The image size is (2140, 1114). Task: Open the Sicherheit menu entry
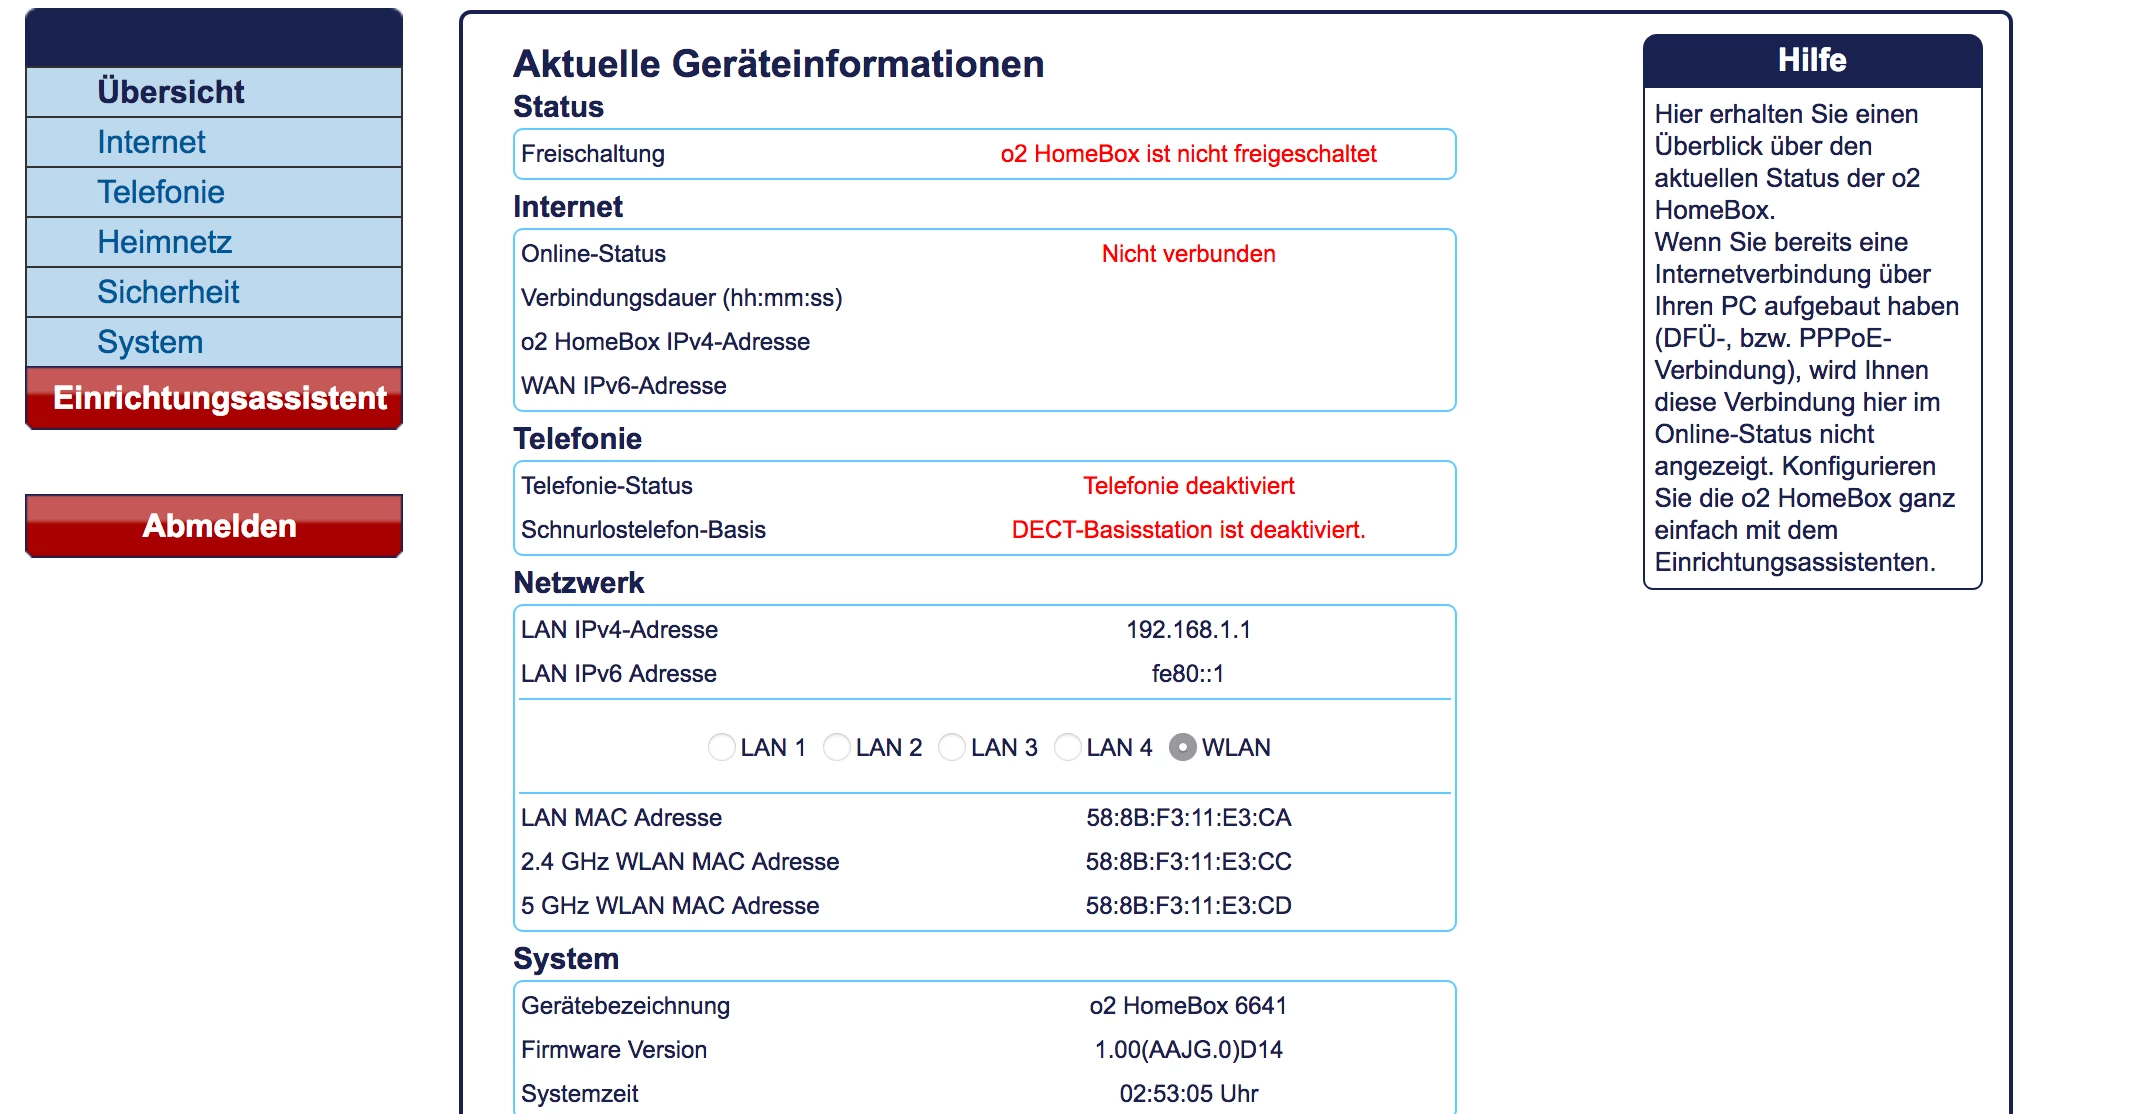168,292
